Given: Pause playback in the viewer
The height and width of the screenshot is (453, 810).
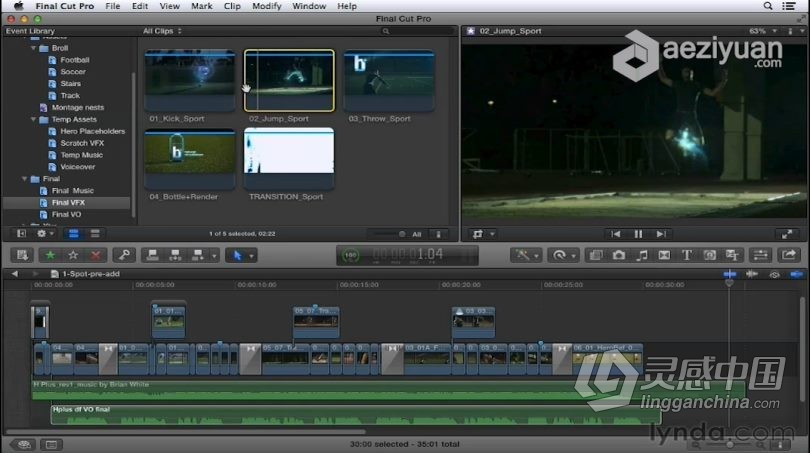Looking at the screenshot, I should click(x=638, y=234).
